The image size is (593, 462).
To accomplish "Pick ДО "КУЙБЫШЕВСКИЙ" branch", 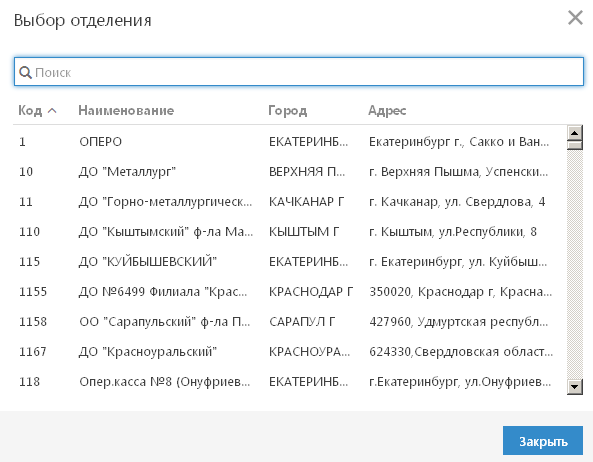I will [290, 262].
